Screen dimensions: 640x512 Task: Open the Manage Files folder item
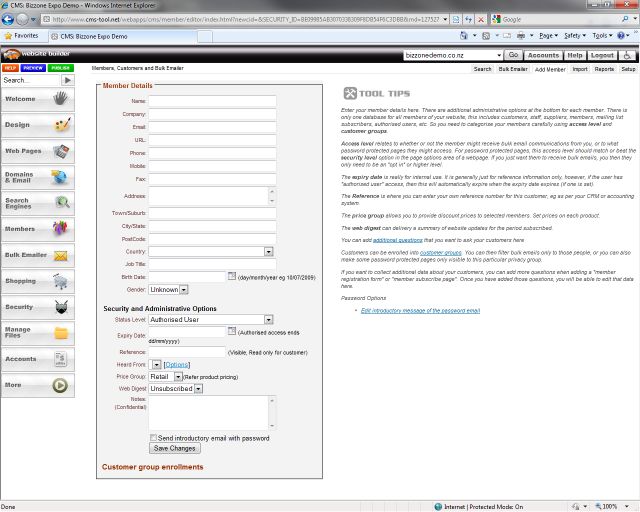tap(37, 333)
